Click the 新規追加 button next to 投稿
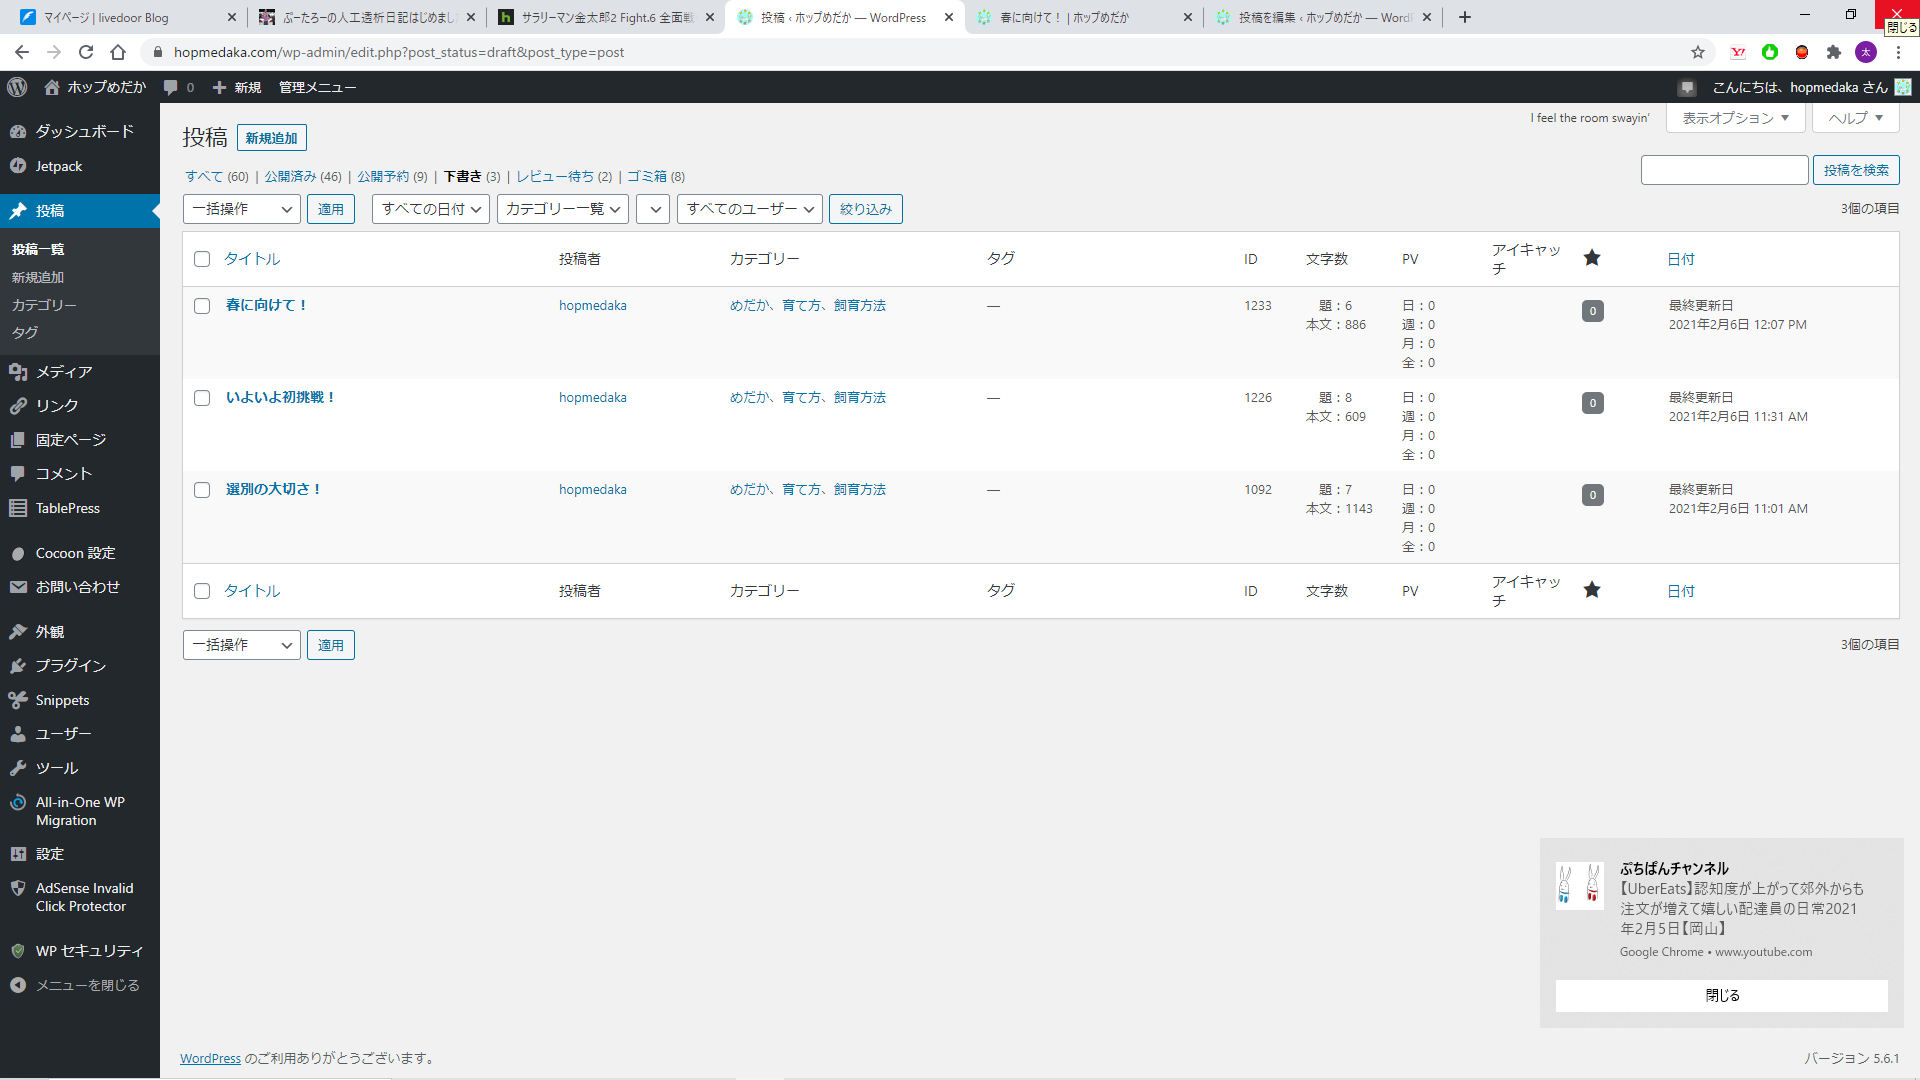Image resolution: width=1920 pixels, height=1080 pixels. (x=271, y=138)
